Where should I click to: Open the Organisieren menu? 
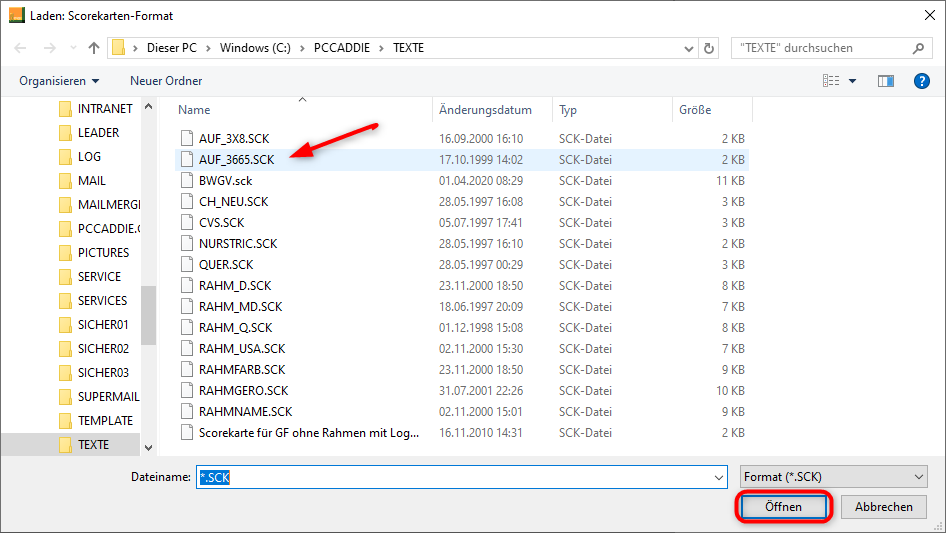click(59, 80)
